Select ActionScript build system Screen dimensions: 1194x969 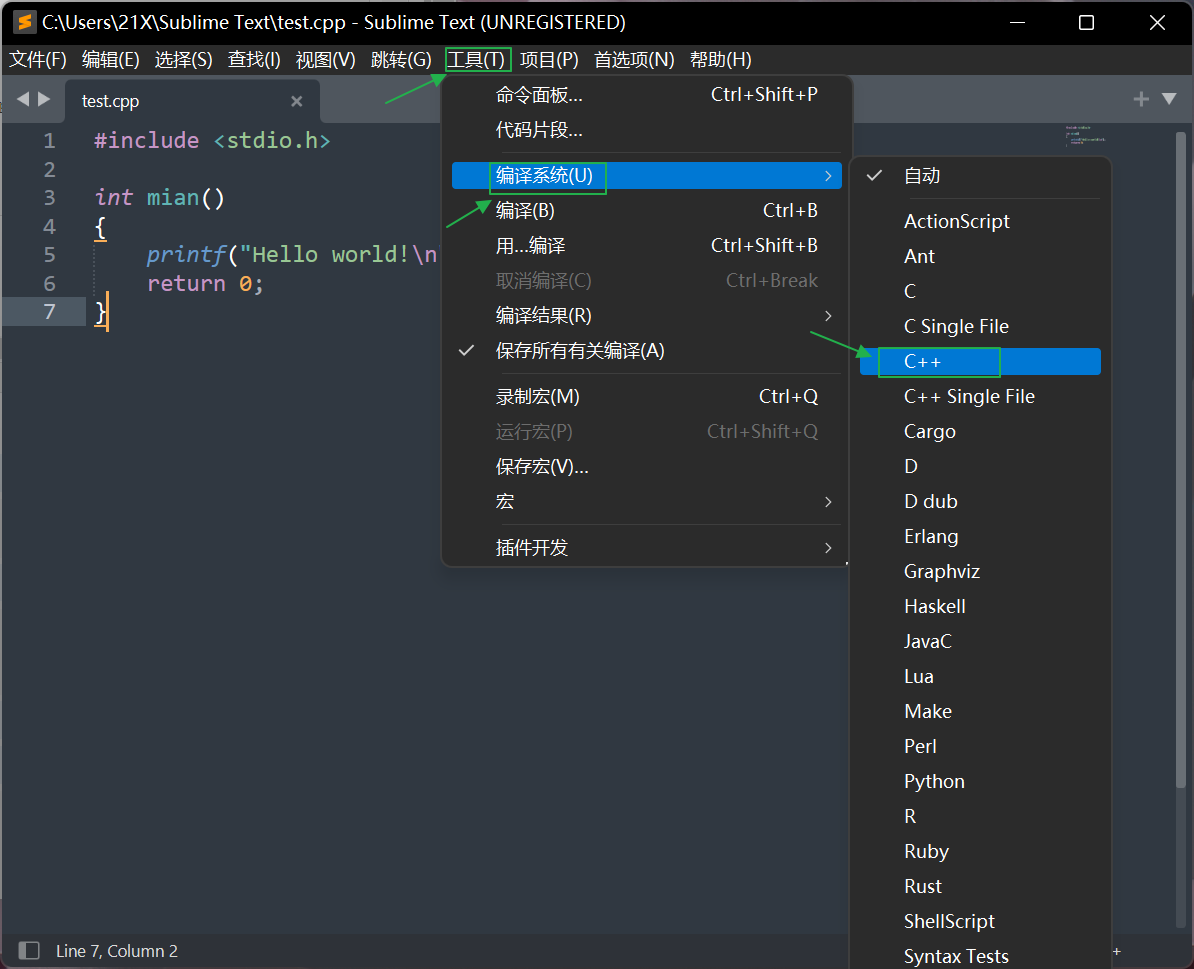point(980,222)
